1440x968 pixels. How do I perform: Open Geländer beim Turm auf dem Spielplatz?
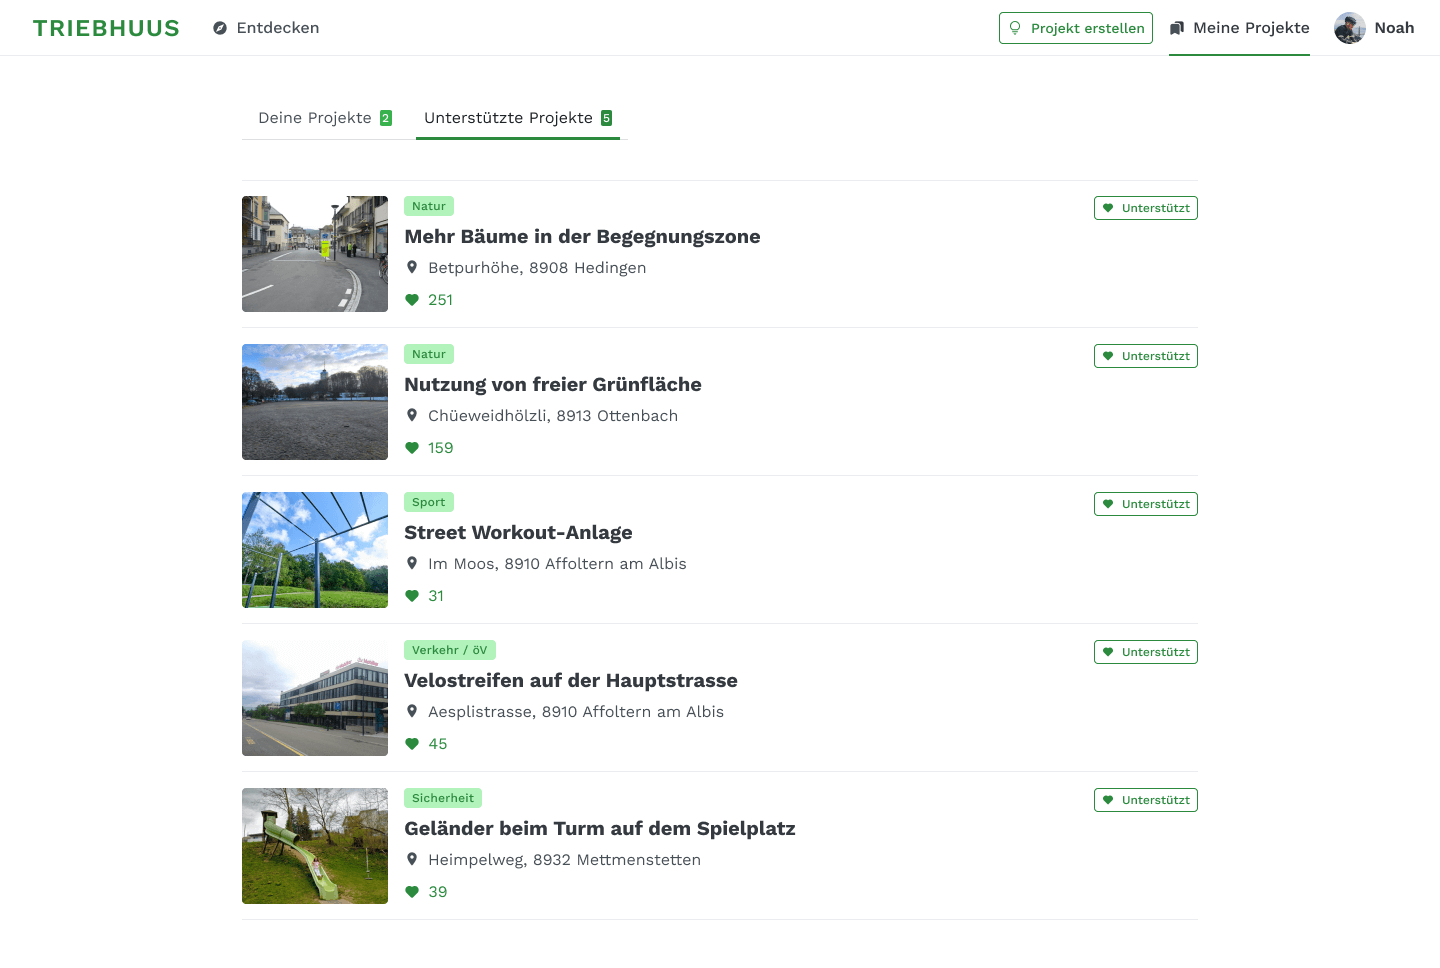[x=599, y=829]
